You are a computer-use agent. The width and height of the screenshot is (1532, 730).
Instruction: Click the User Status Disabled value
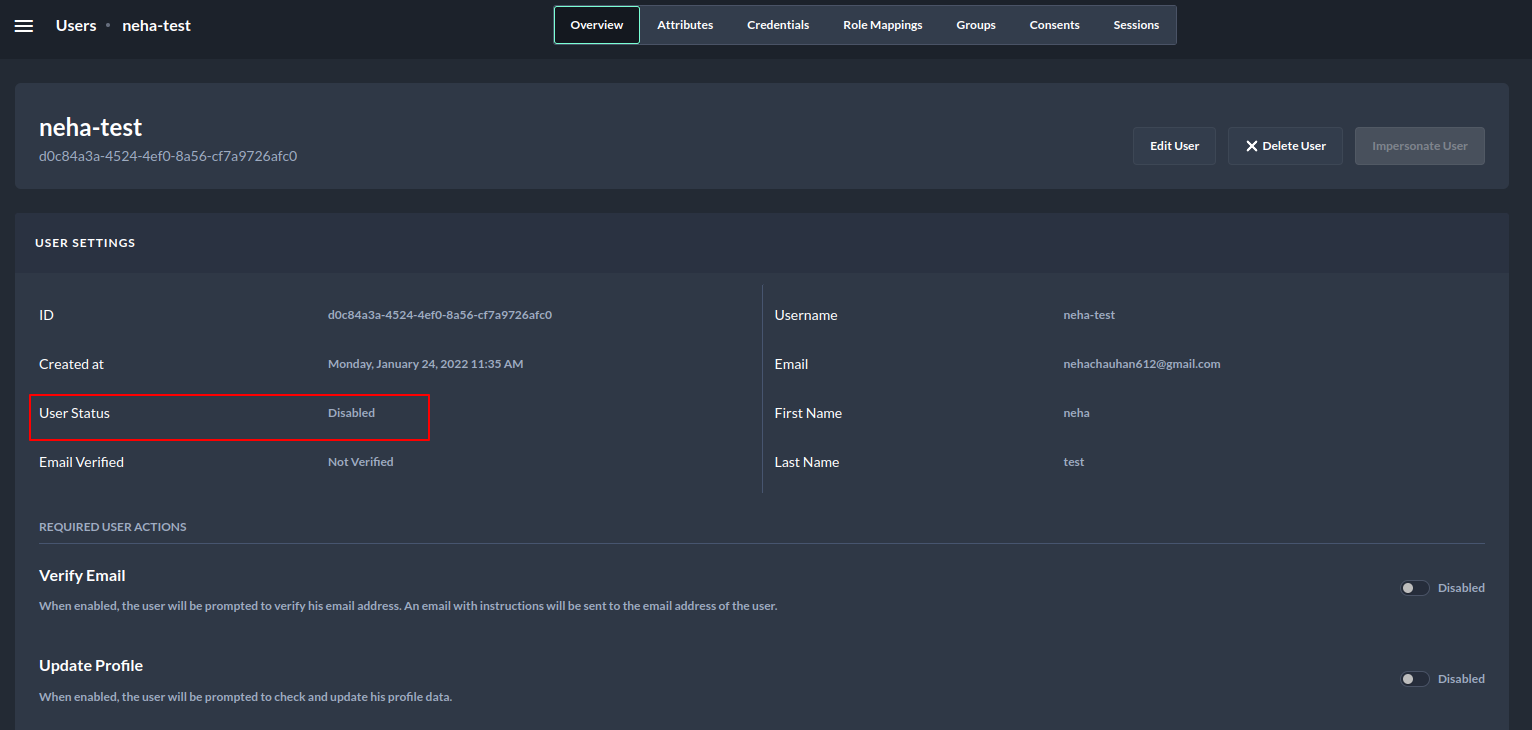[351, 413]
